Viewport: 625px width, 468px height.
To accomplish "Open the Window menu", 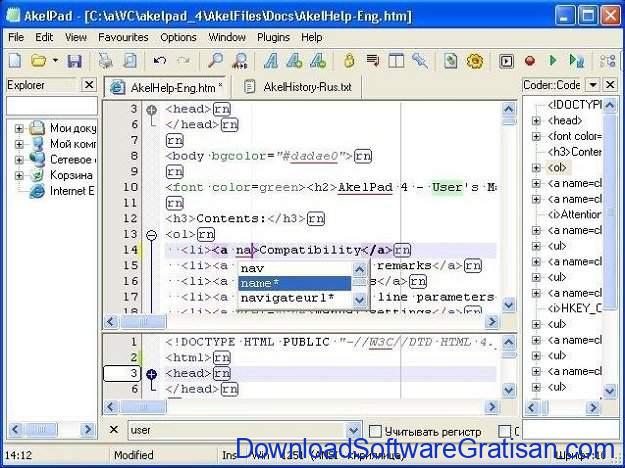I will 227,37.
